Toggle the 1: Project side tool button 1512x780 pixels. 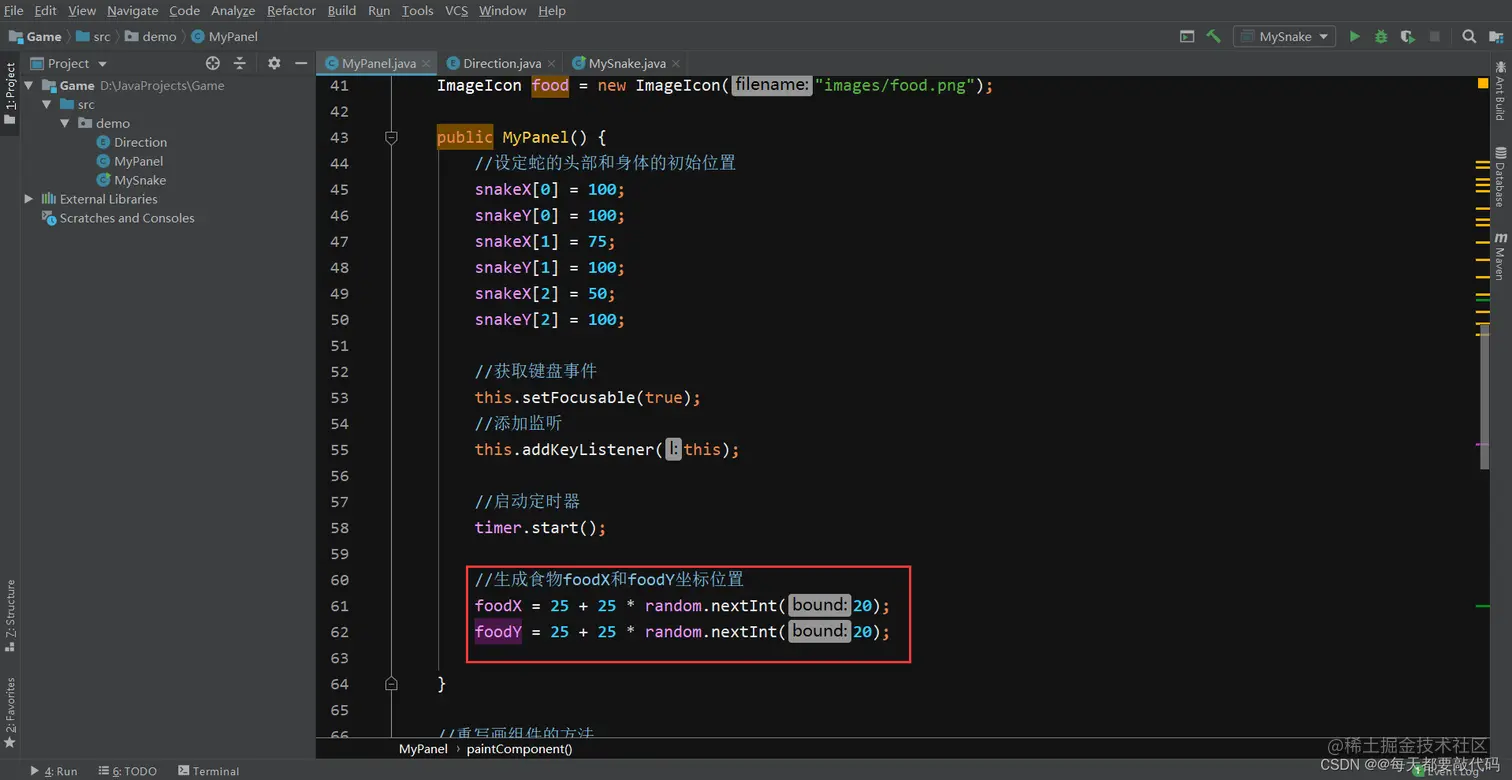[10, 92]
